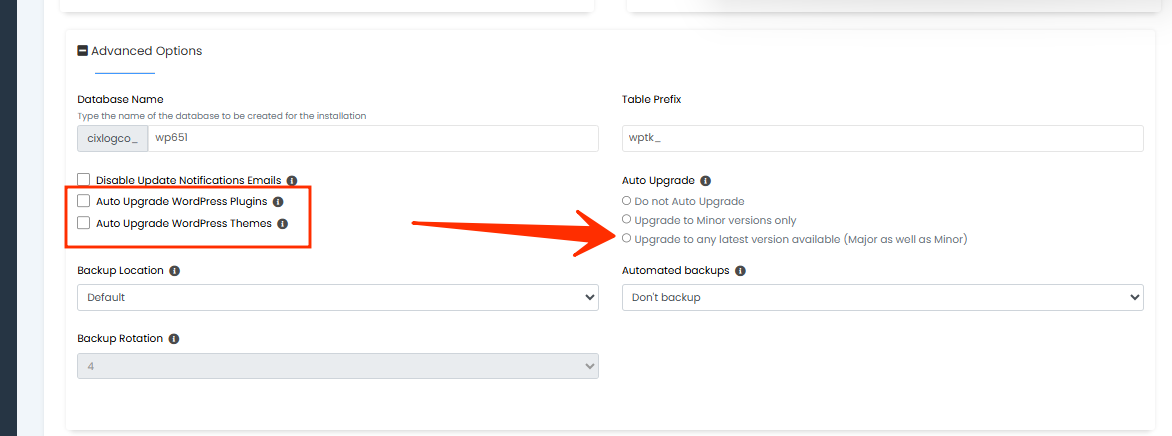Click the Database Name input field
This screenshot has height=436, width=1172.
(372, 138)
